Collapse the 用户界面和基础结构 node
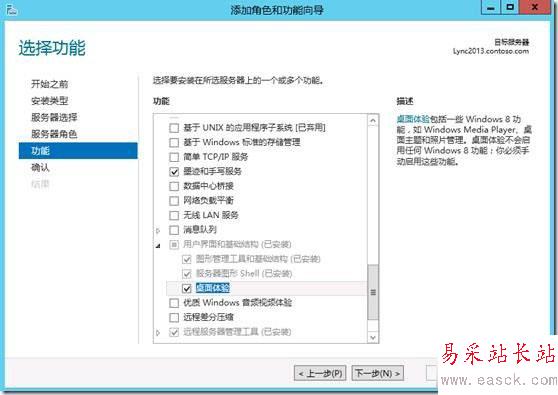 [158, 245]
